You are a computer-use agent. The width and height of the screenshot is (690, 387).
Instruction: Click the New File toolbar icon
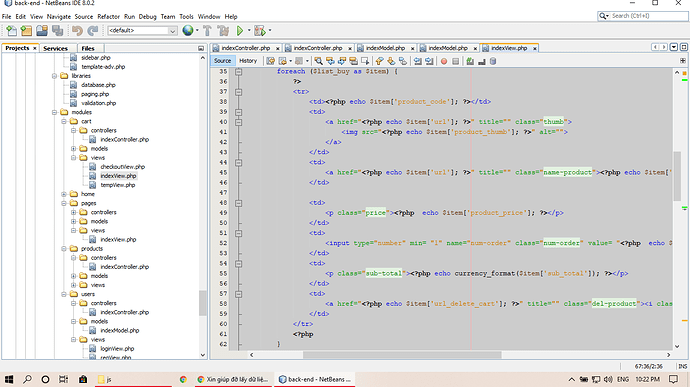(11, 30)
